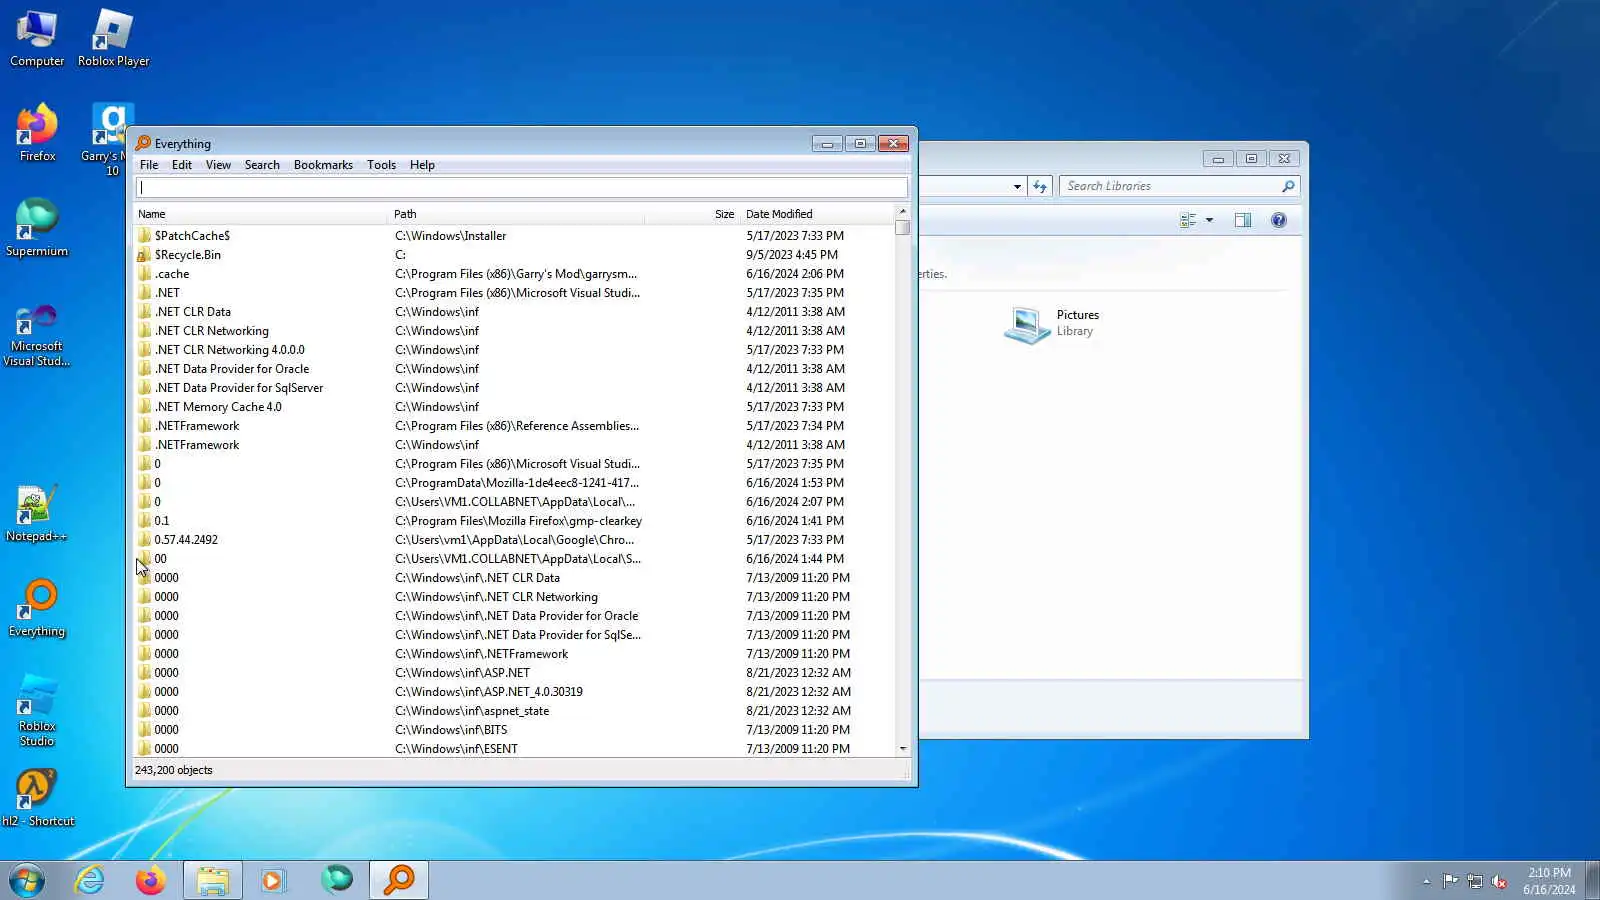This screenshot has width=1600, height=900.
Task: Click the results scrollbar thumb in Everything
Action: [903, 228]
